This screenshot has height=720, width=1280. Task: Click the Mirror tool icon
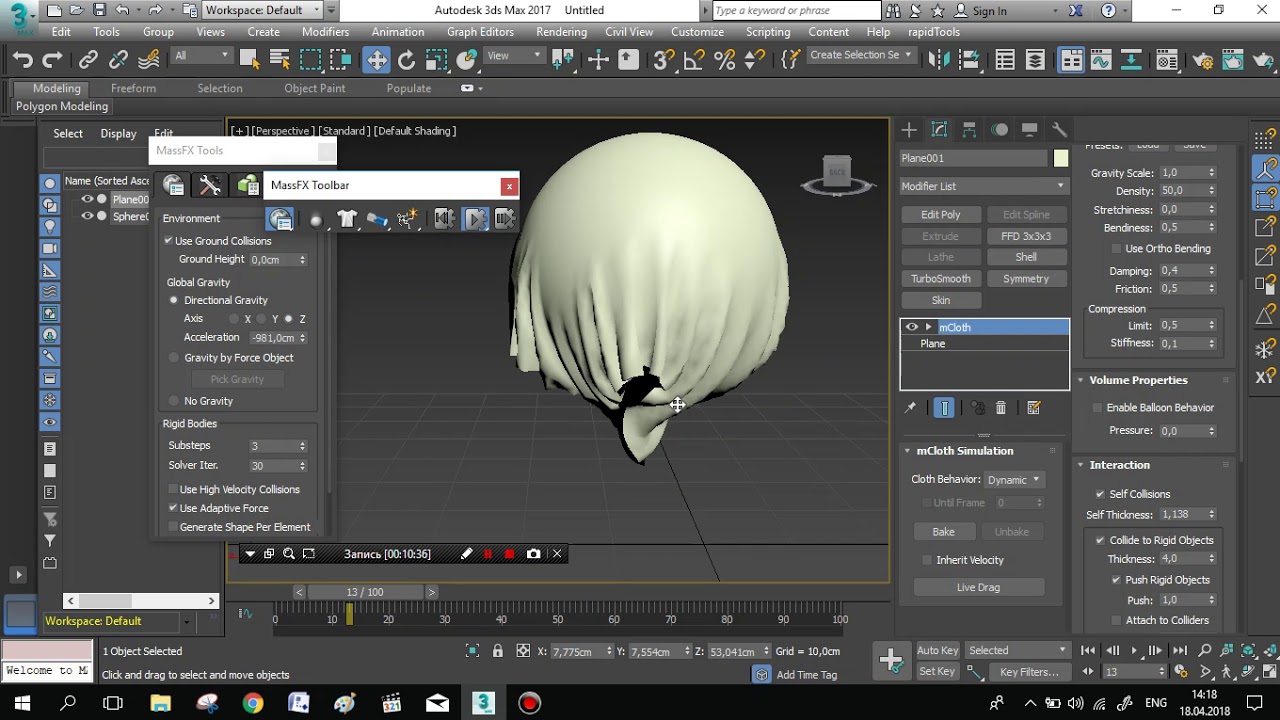(937, 60)
